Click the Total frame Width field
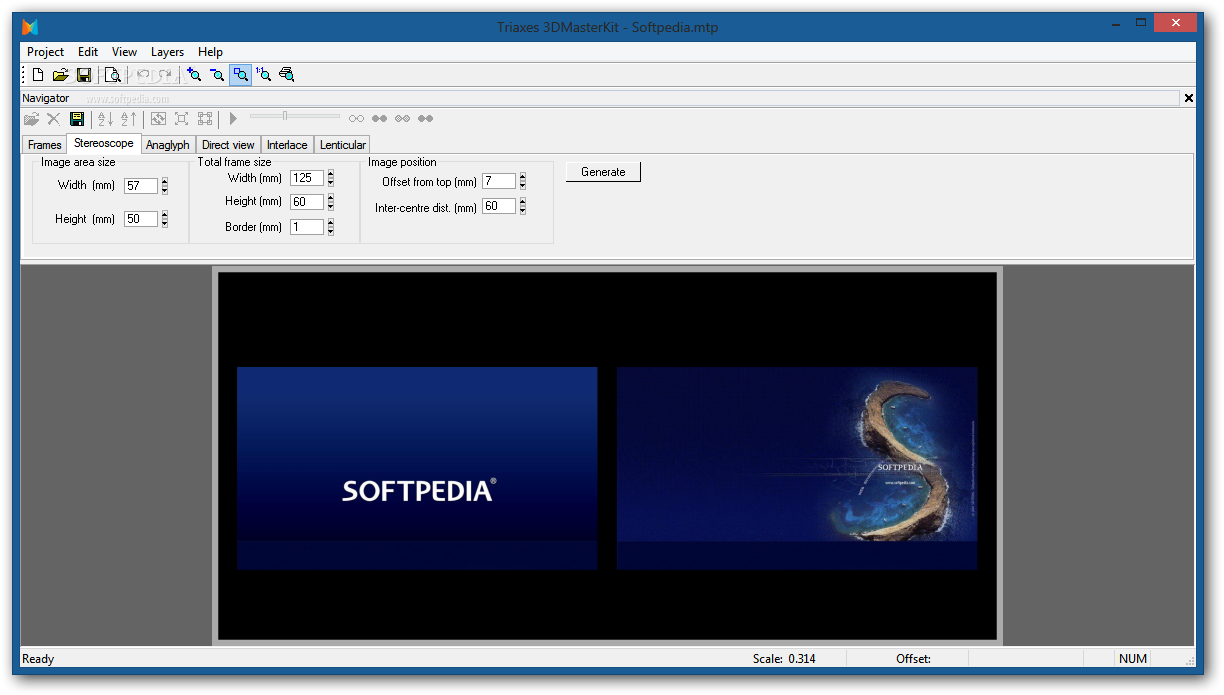This screenshot has height=695, width=1224. tap(307, 178)
